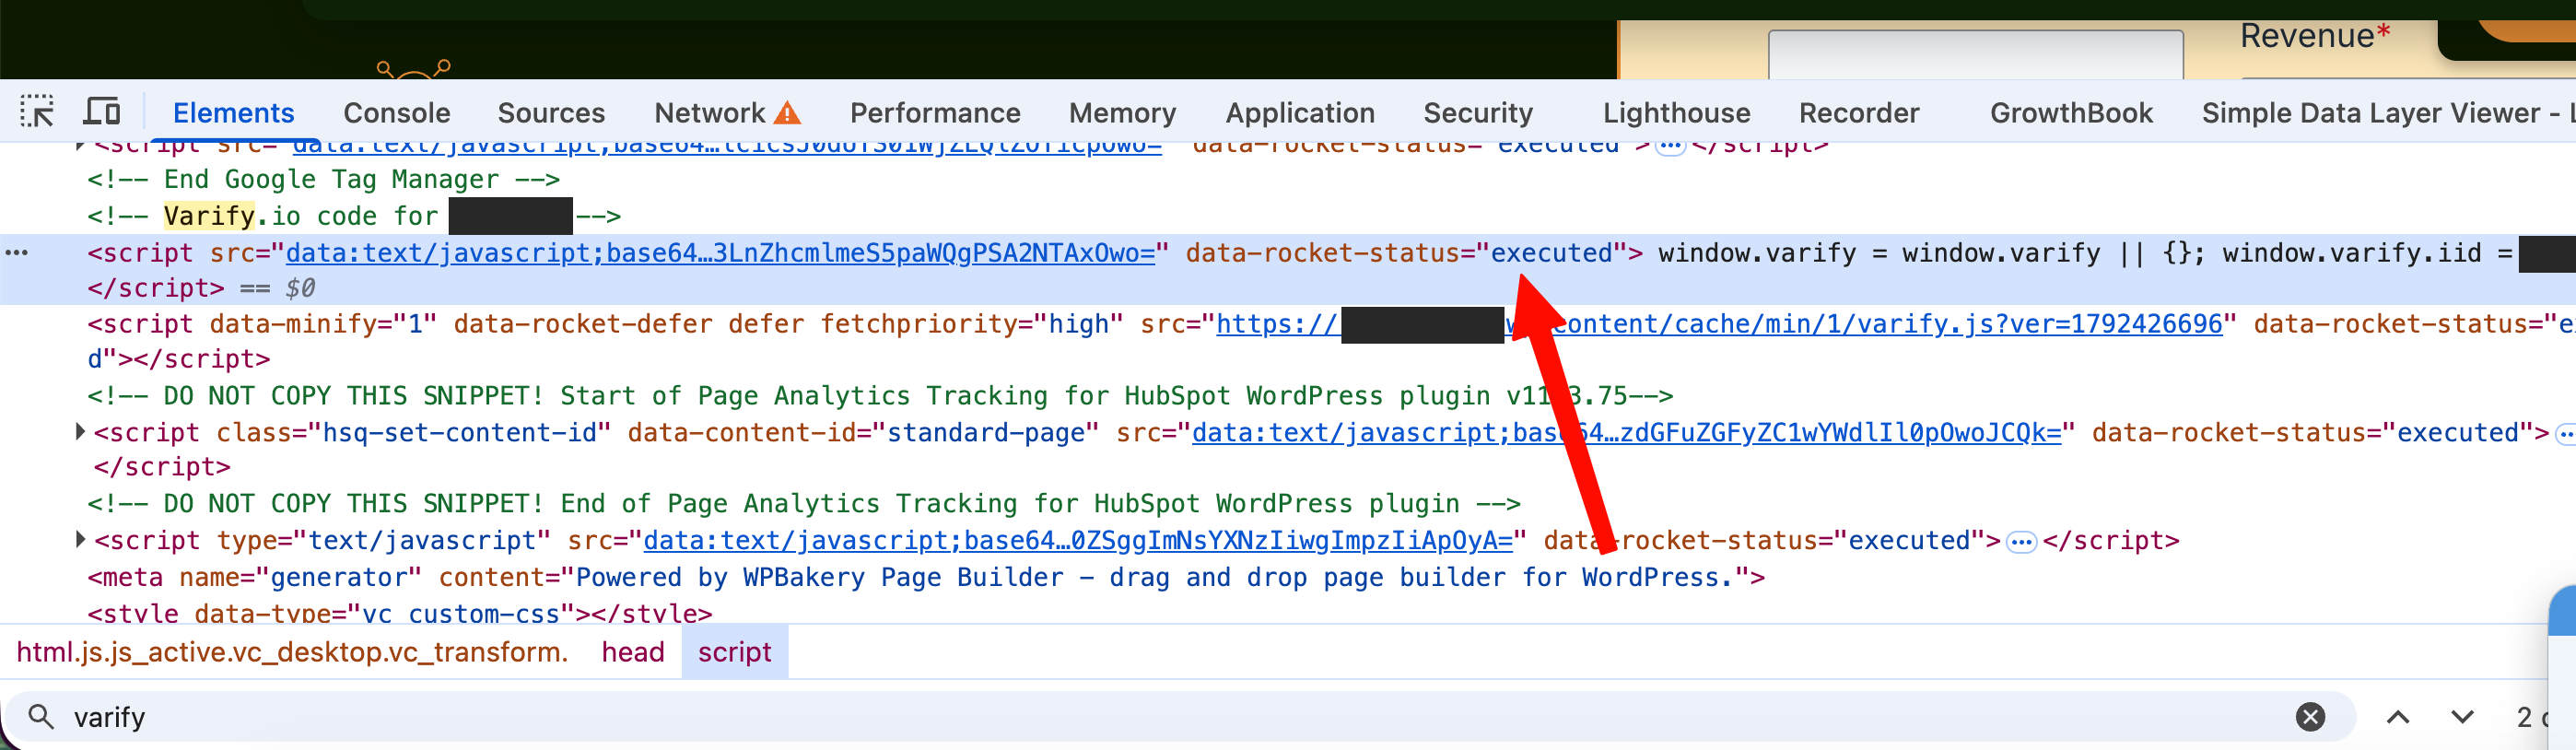
Task: Go to previous search result arrow
Action: coord(2398,717)
